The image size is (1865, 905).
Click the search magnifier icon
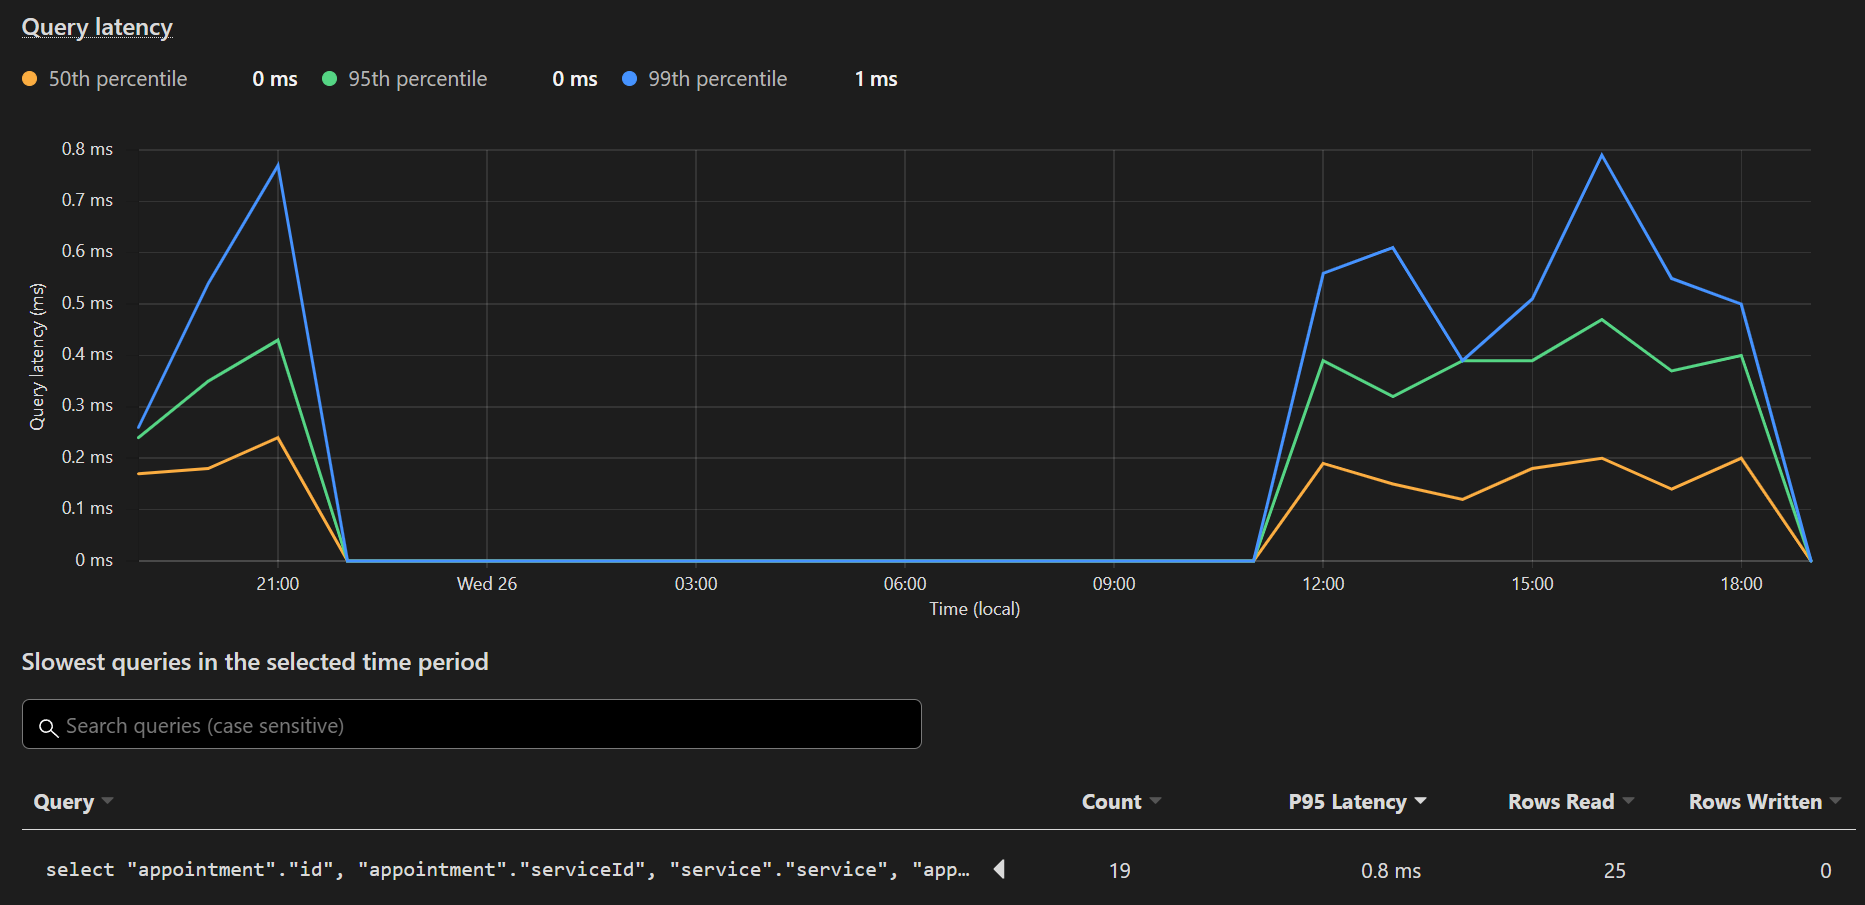48,727
